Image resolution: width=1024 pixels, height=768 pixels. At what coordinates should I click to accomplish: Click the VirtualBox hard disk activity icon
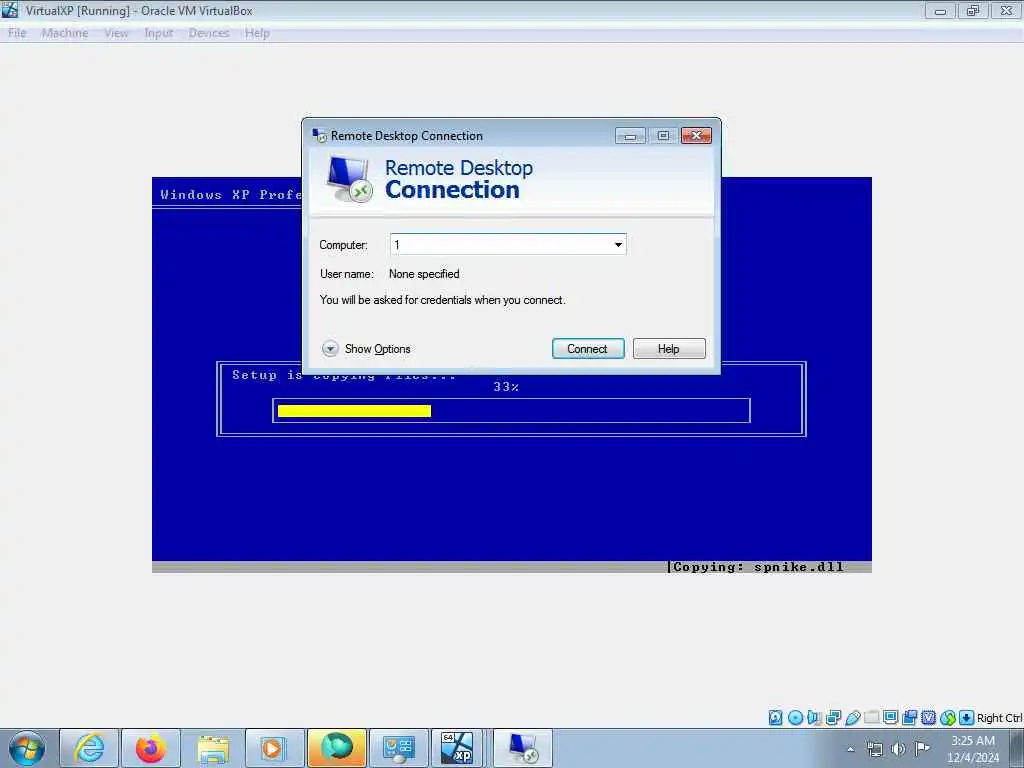coord(775,718)
